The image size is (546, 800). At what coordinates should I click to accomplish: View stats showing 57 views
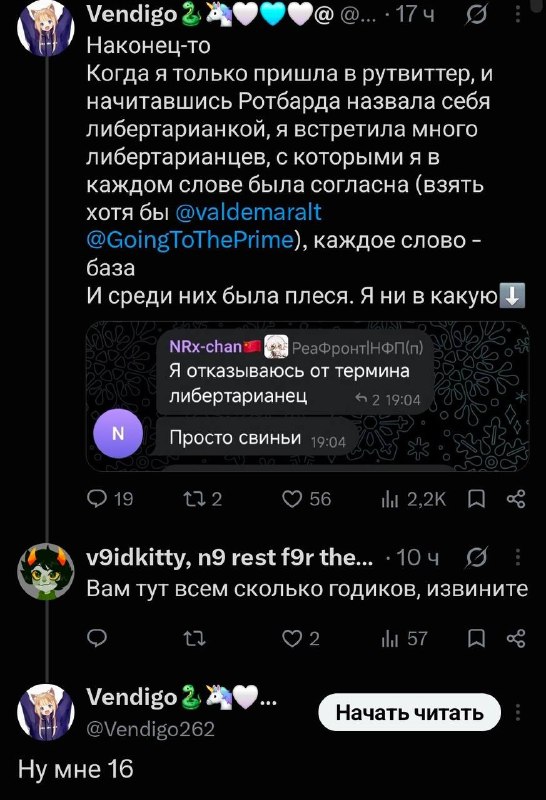click(404, 638)
